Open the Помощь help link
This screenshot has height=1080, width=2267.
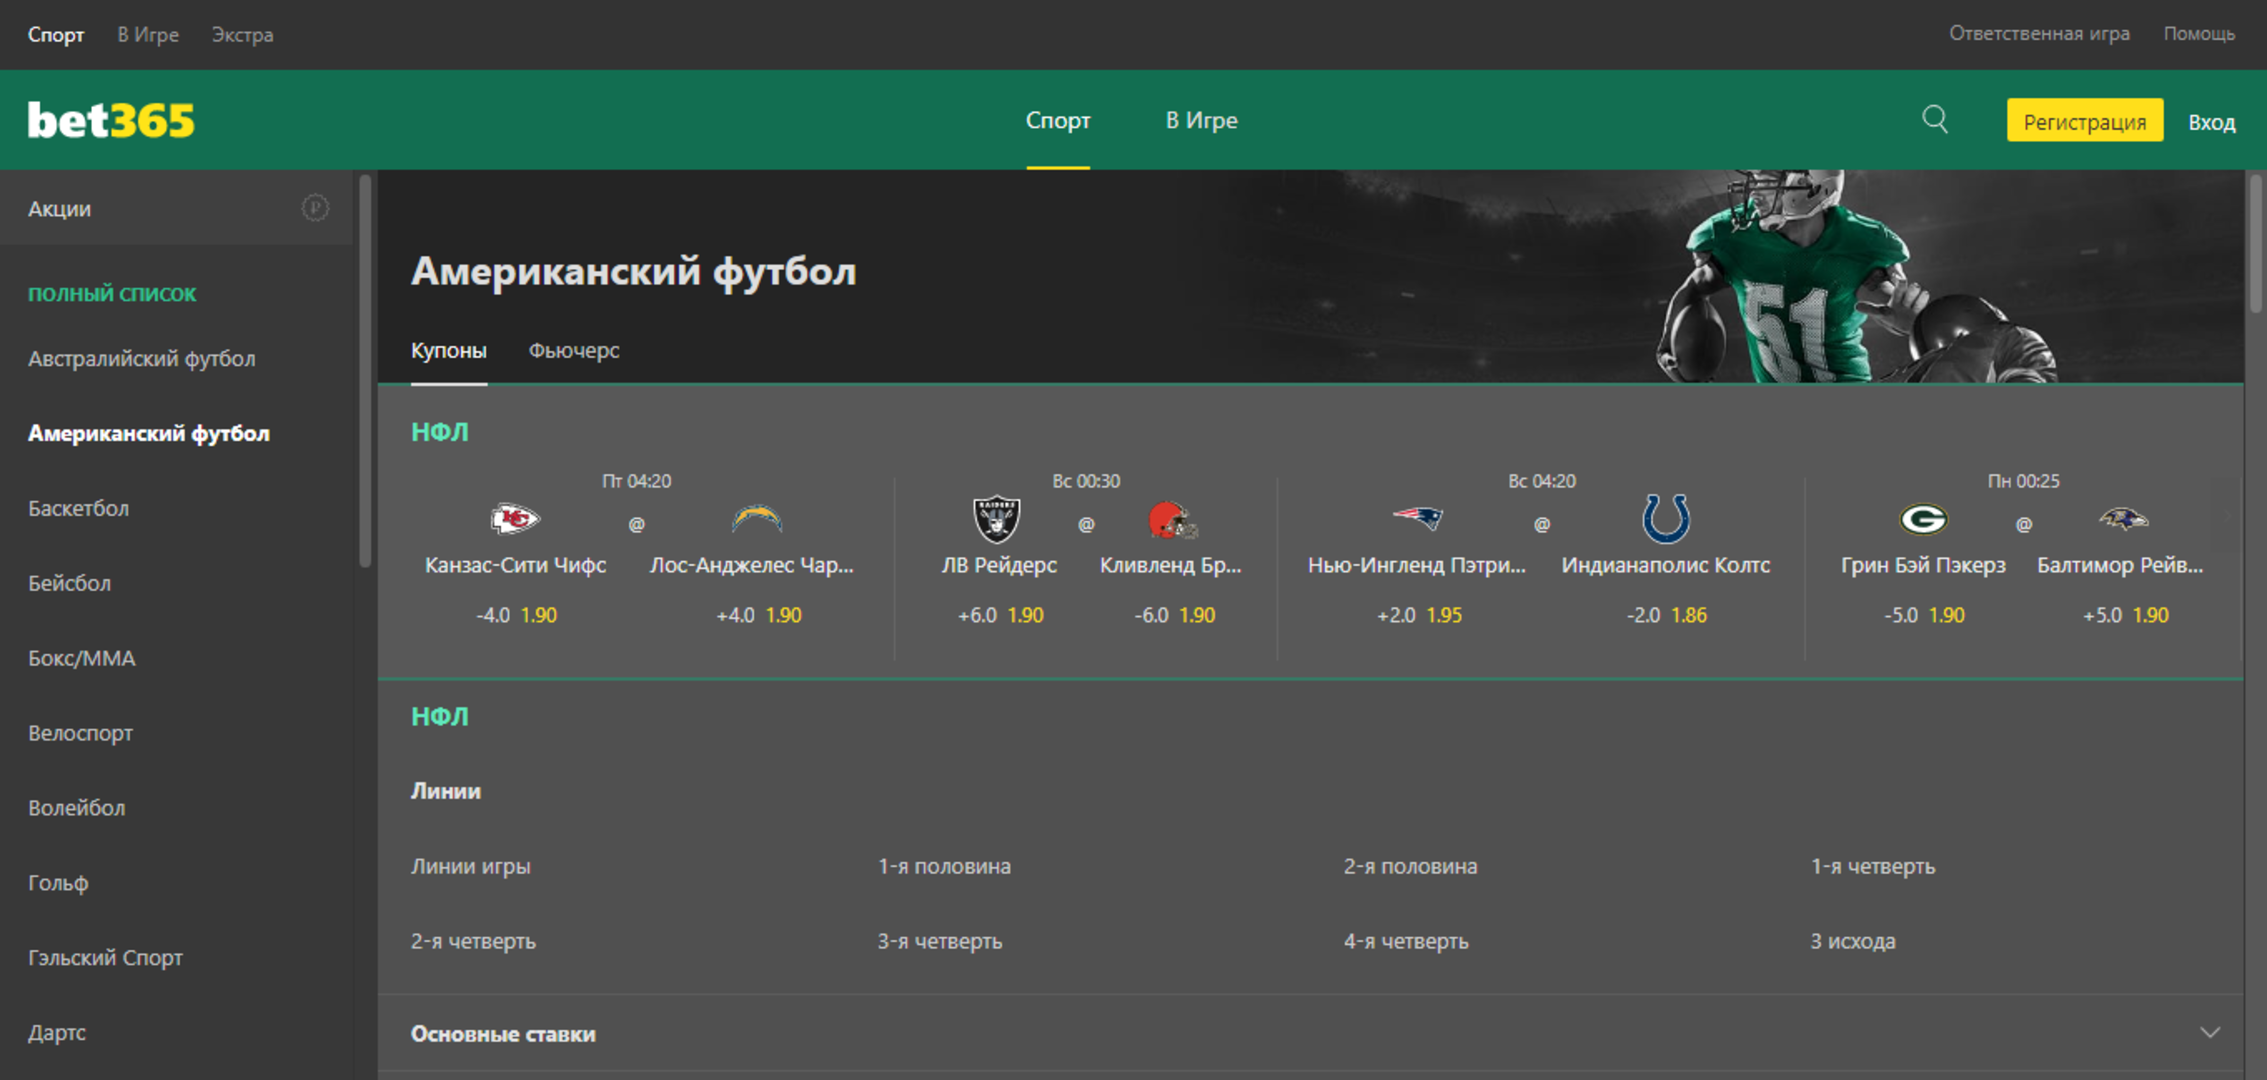point(2199,33)
